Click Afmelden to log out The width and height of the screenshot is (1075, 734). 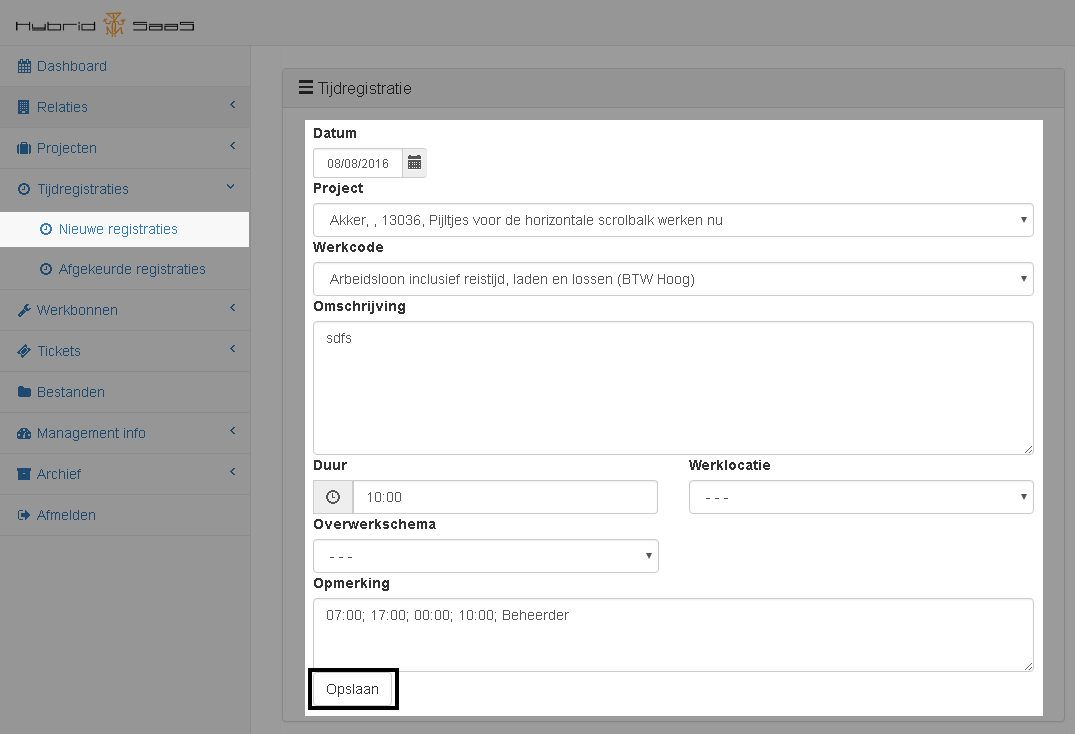66,515
